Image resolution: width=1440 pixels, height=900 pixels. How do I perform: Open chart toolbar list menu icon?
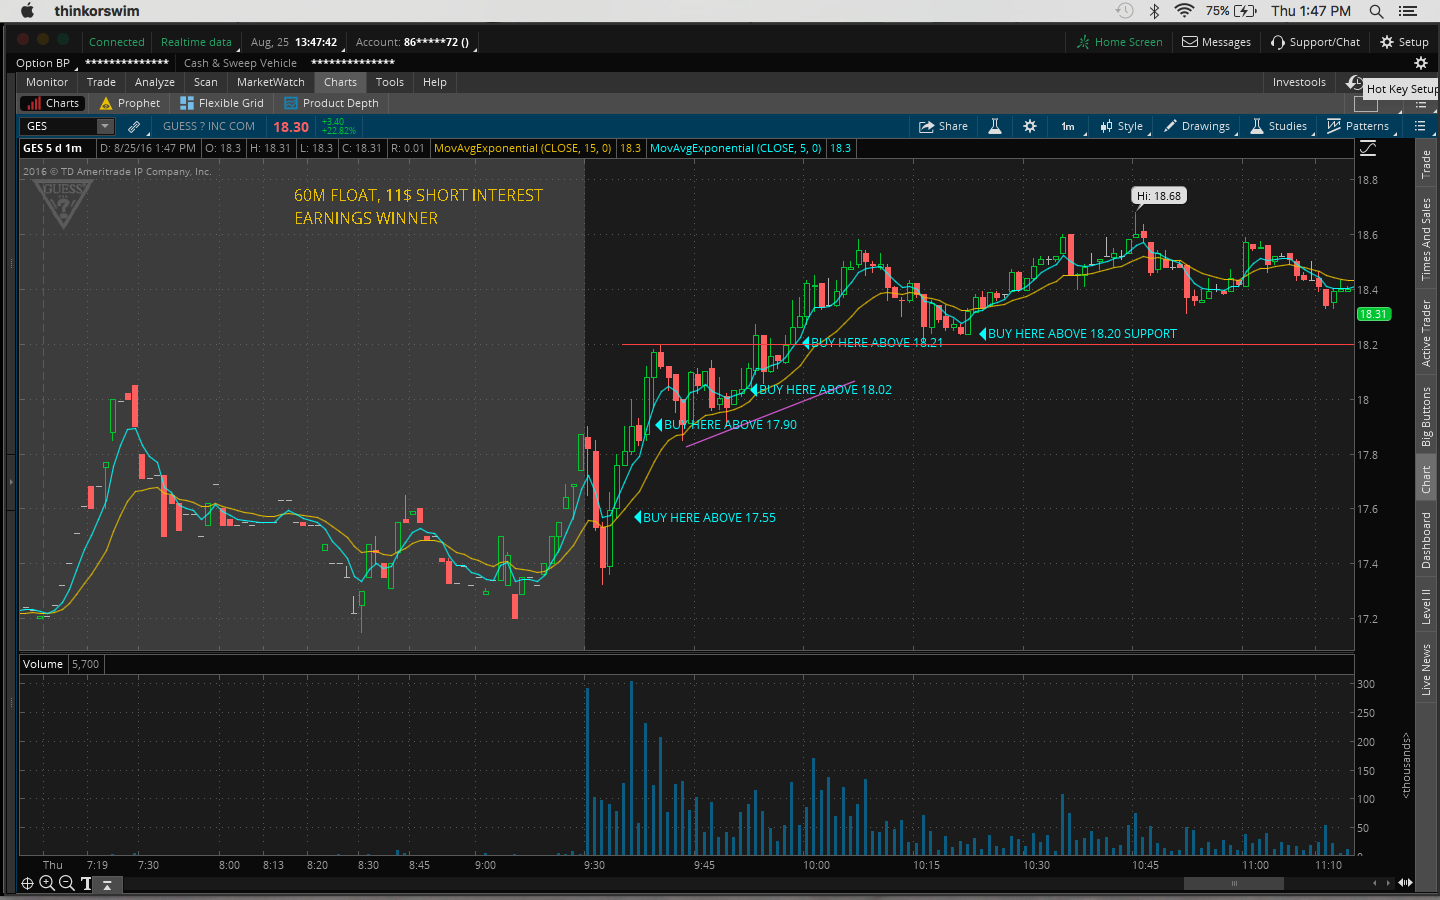pyautogui.click(x=1420, y=126)
